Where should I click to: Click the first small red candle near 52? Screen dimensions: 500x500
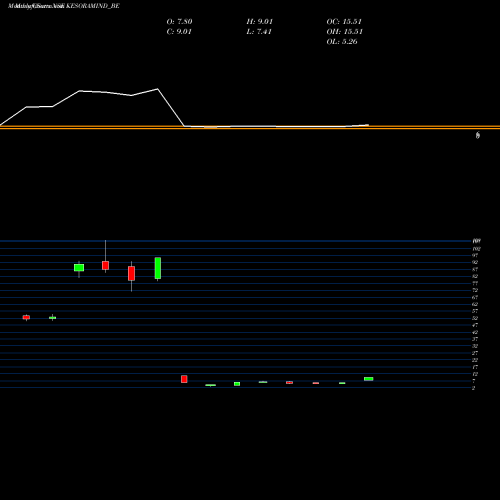tap(26, 317)
